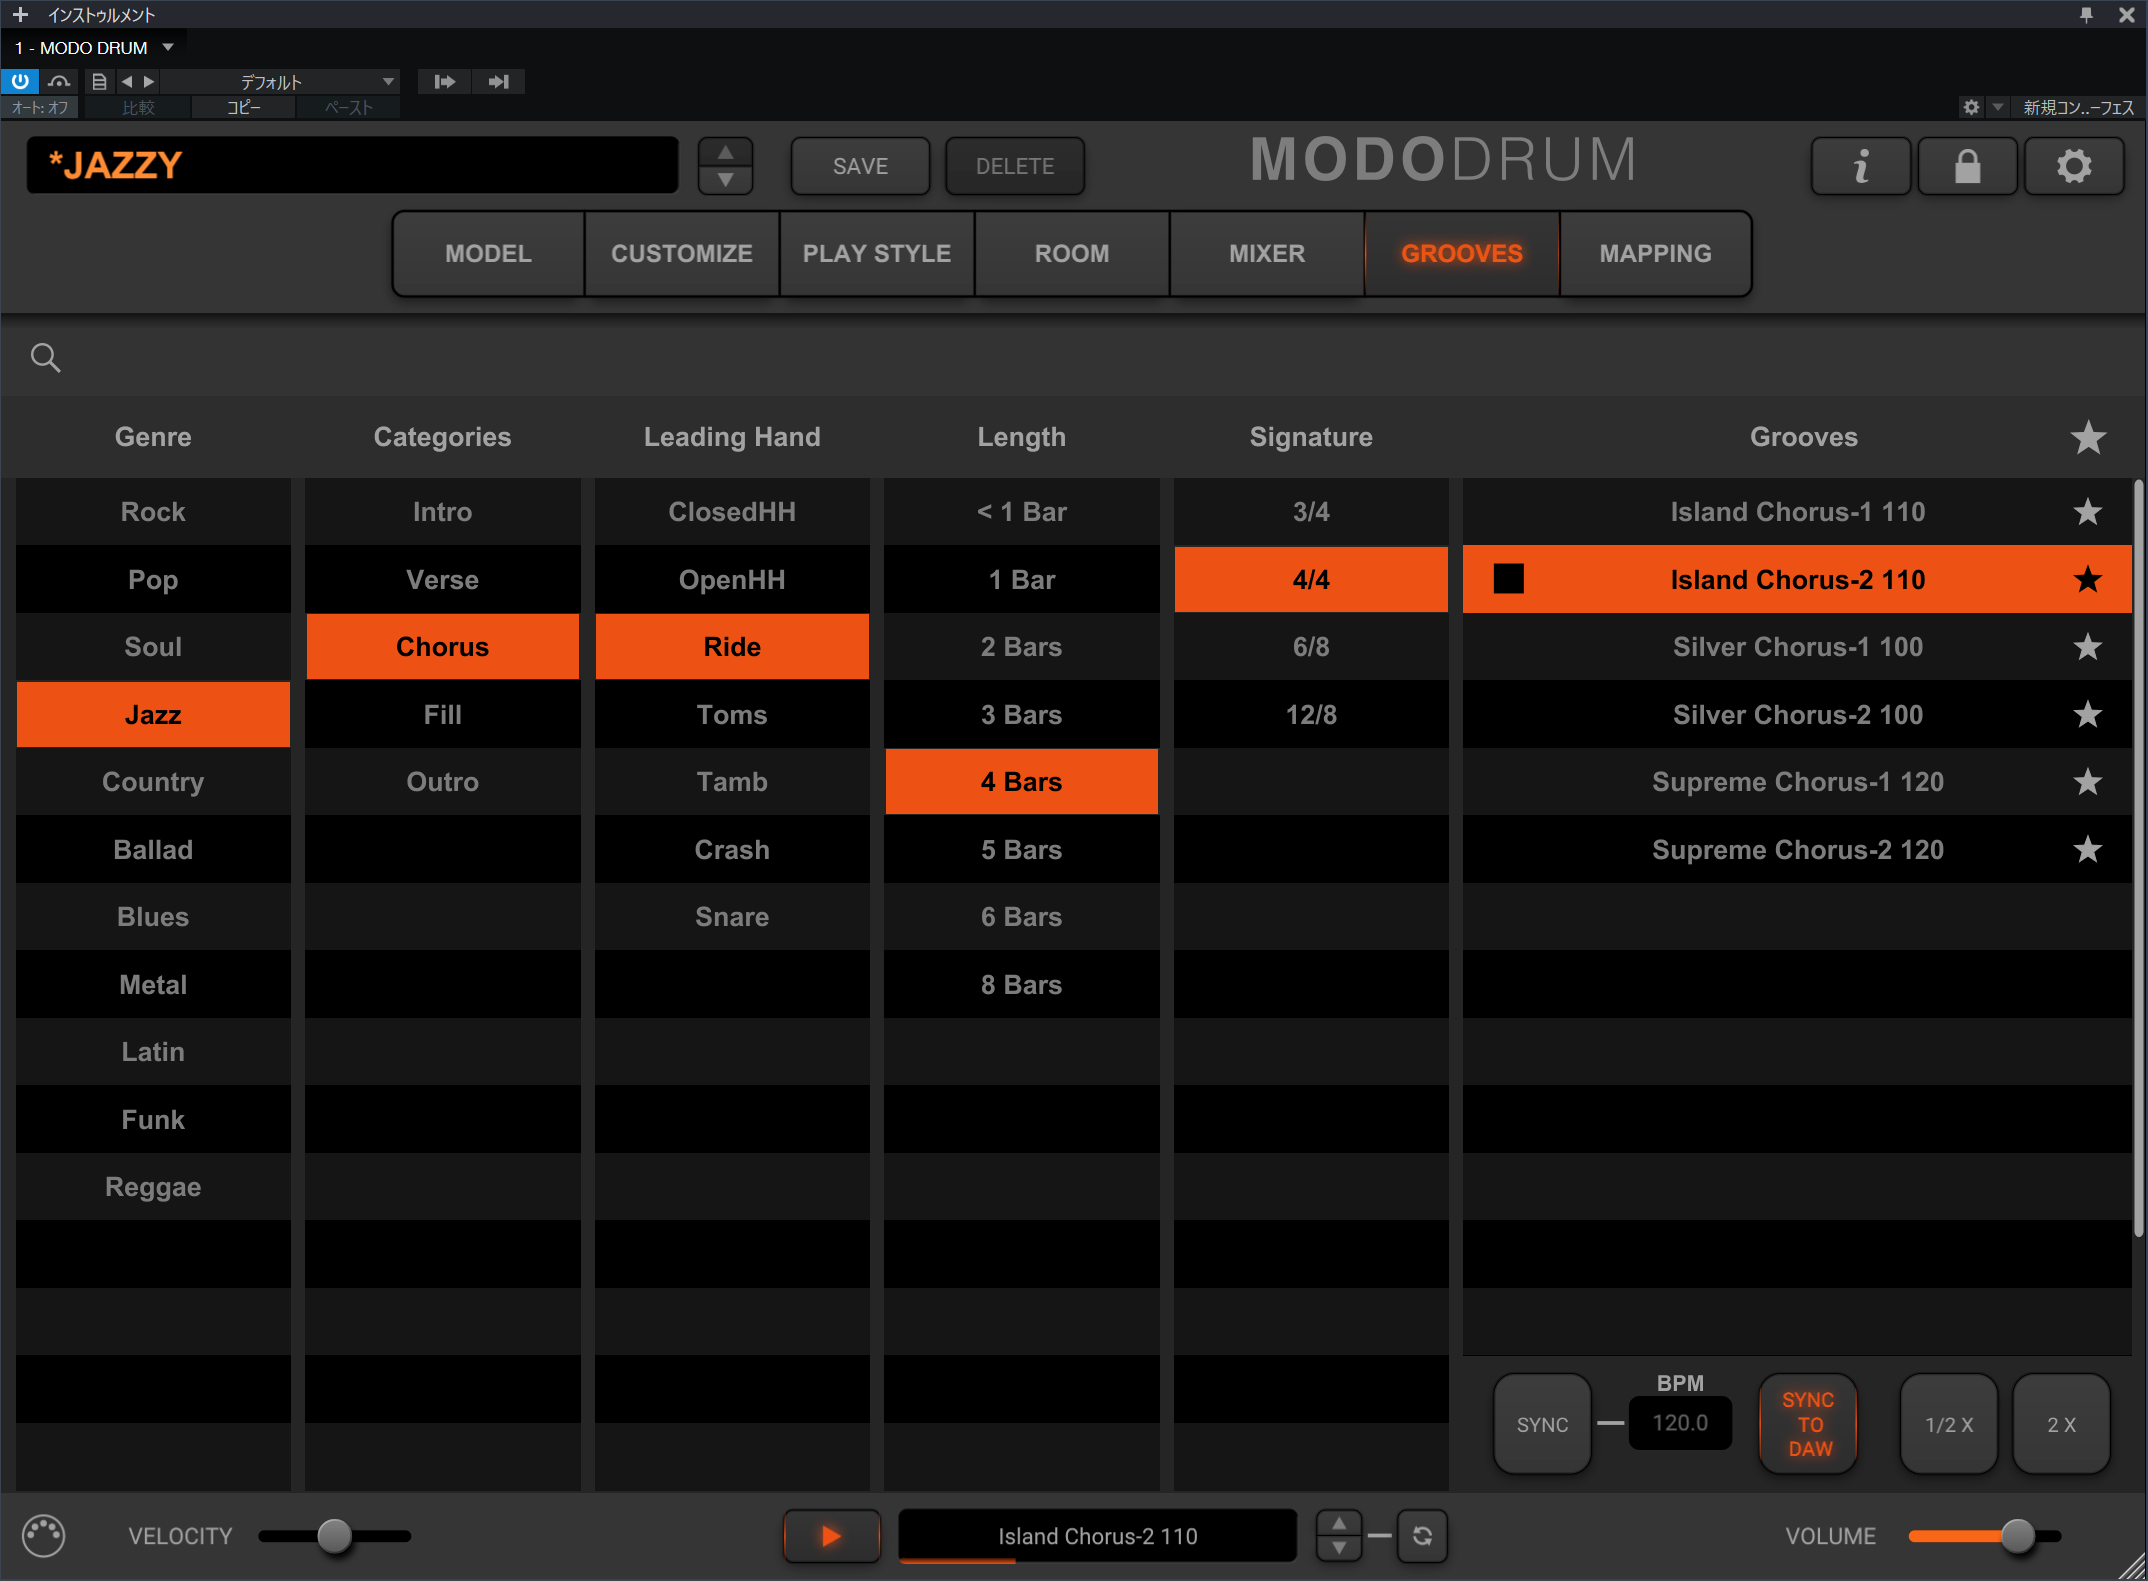
Task: Star the Silver Chorus-1 100 groove
Action: (2087, 647)
